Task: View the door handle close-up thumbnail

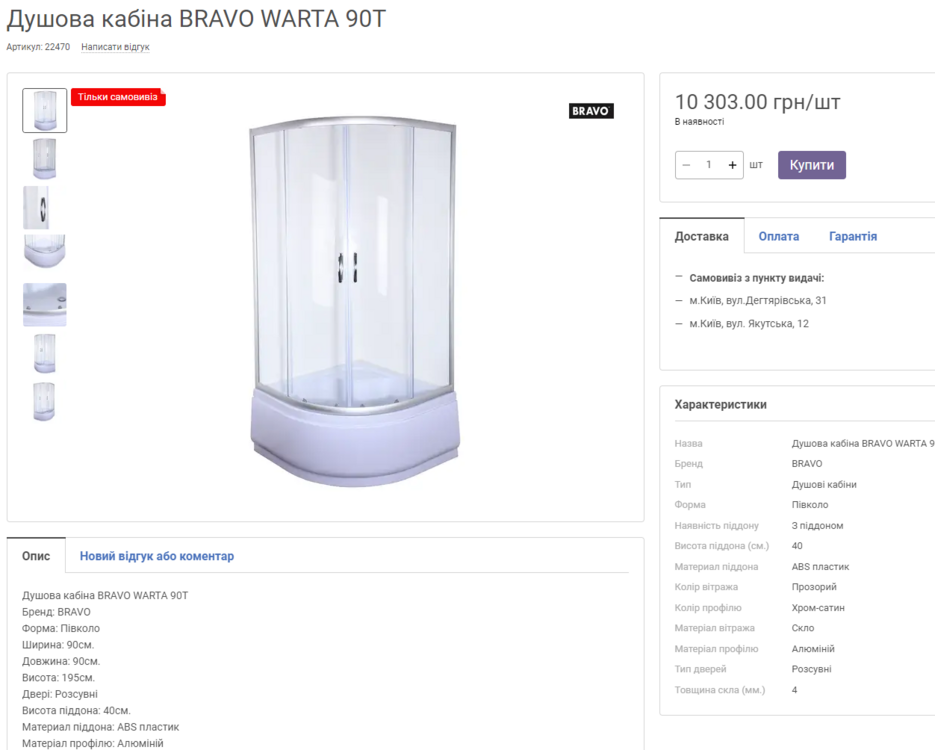Action: pyautogui.click(x=36, y=207)
